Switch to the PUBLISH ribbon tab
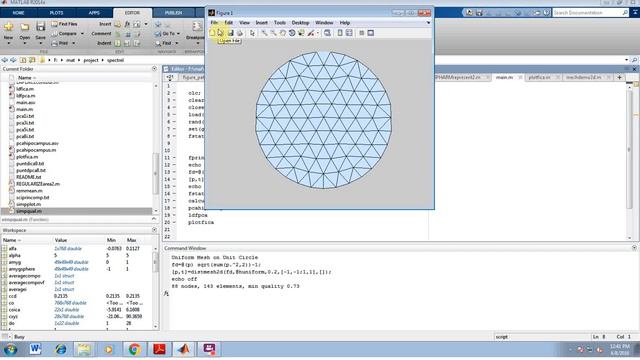 click(173, 13)
